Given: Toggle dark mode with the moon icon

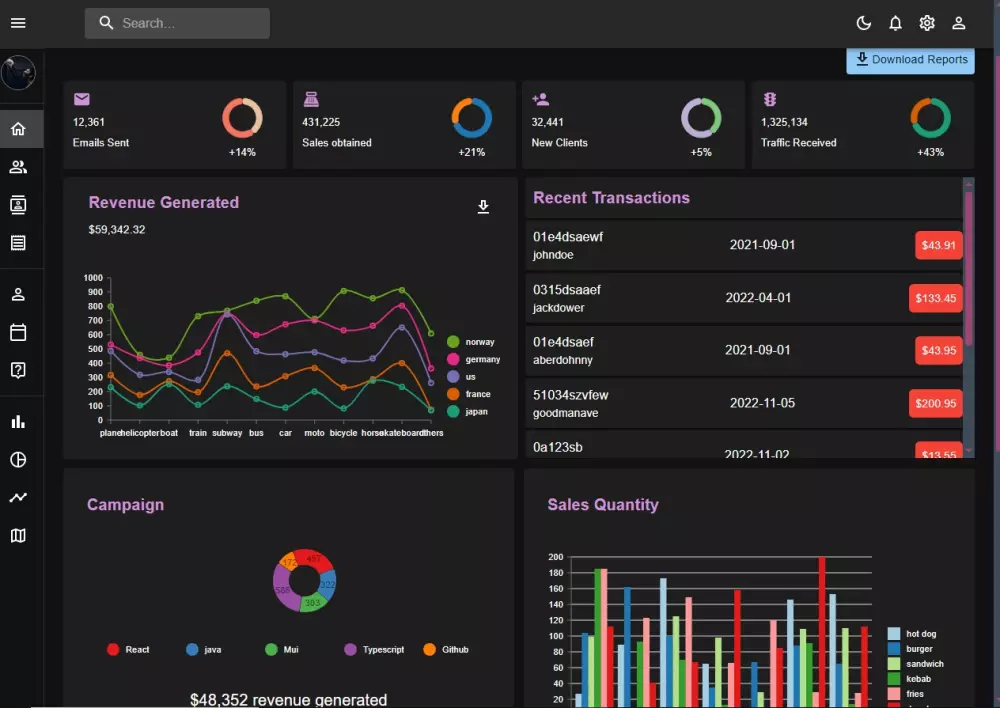Looking at the screenshot, I should 863,22.
